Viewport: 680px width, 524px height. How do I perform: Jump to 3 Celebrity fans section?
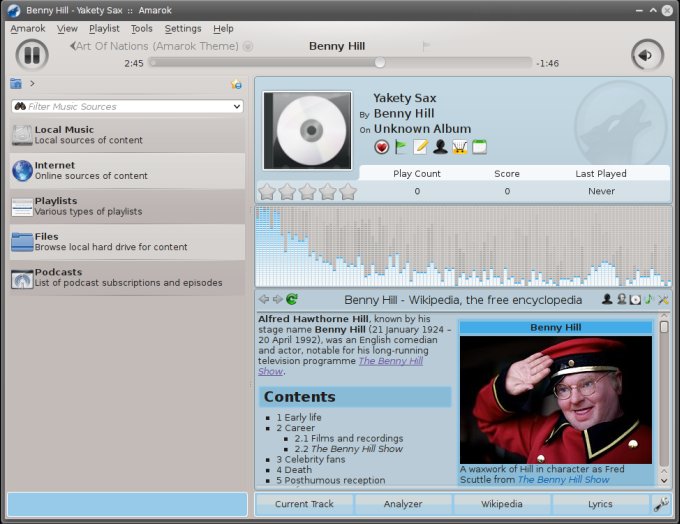[x=311, y=459]
